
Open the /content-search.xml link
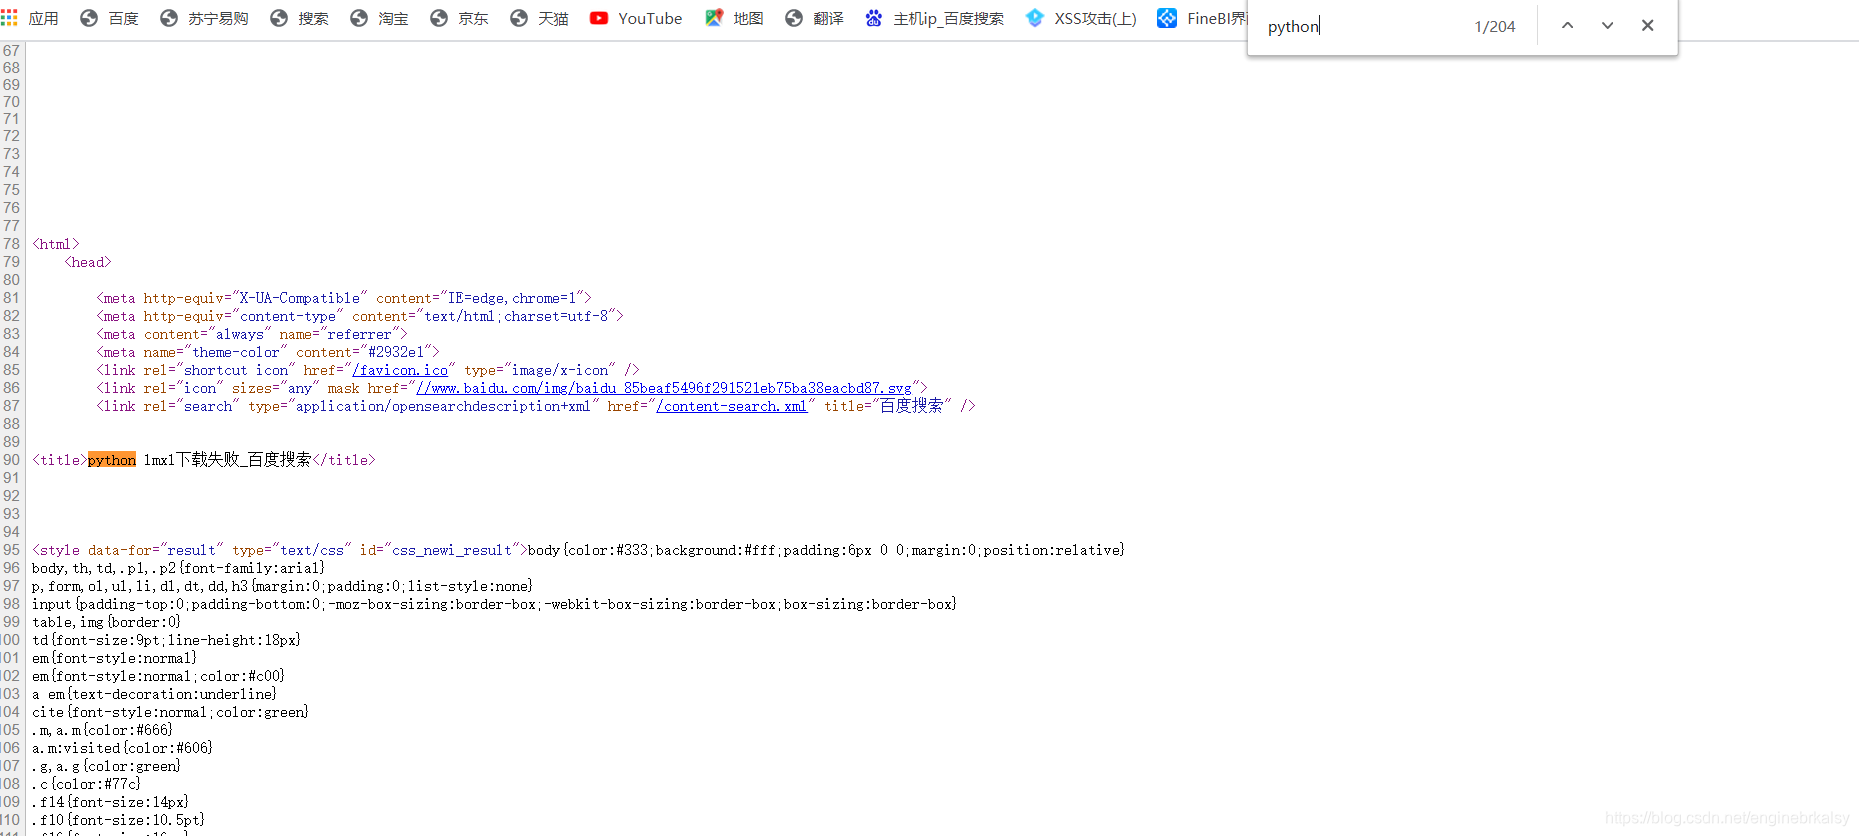(731, 406)
